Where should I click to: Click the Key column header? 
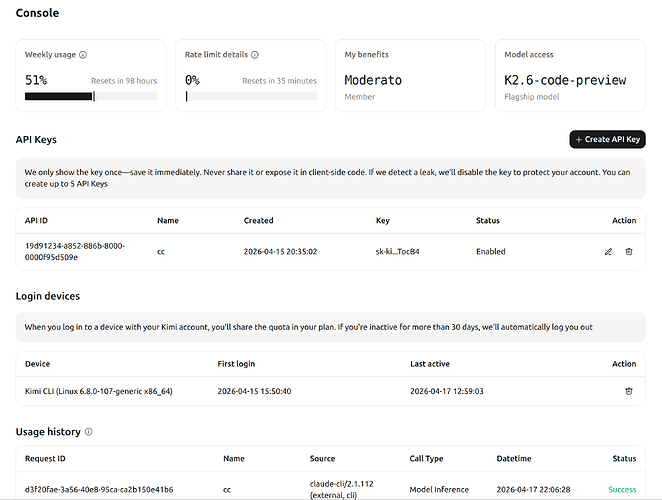(x=383, y=220)
